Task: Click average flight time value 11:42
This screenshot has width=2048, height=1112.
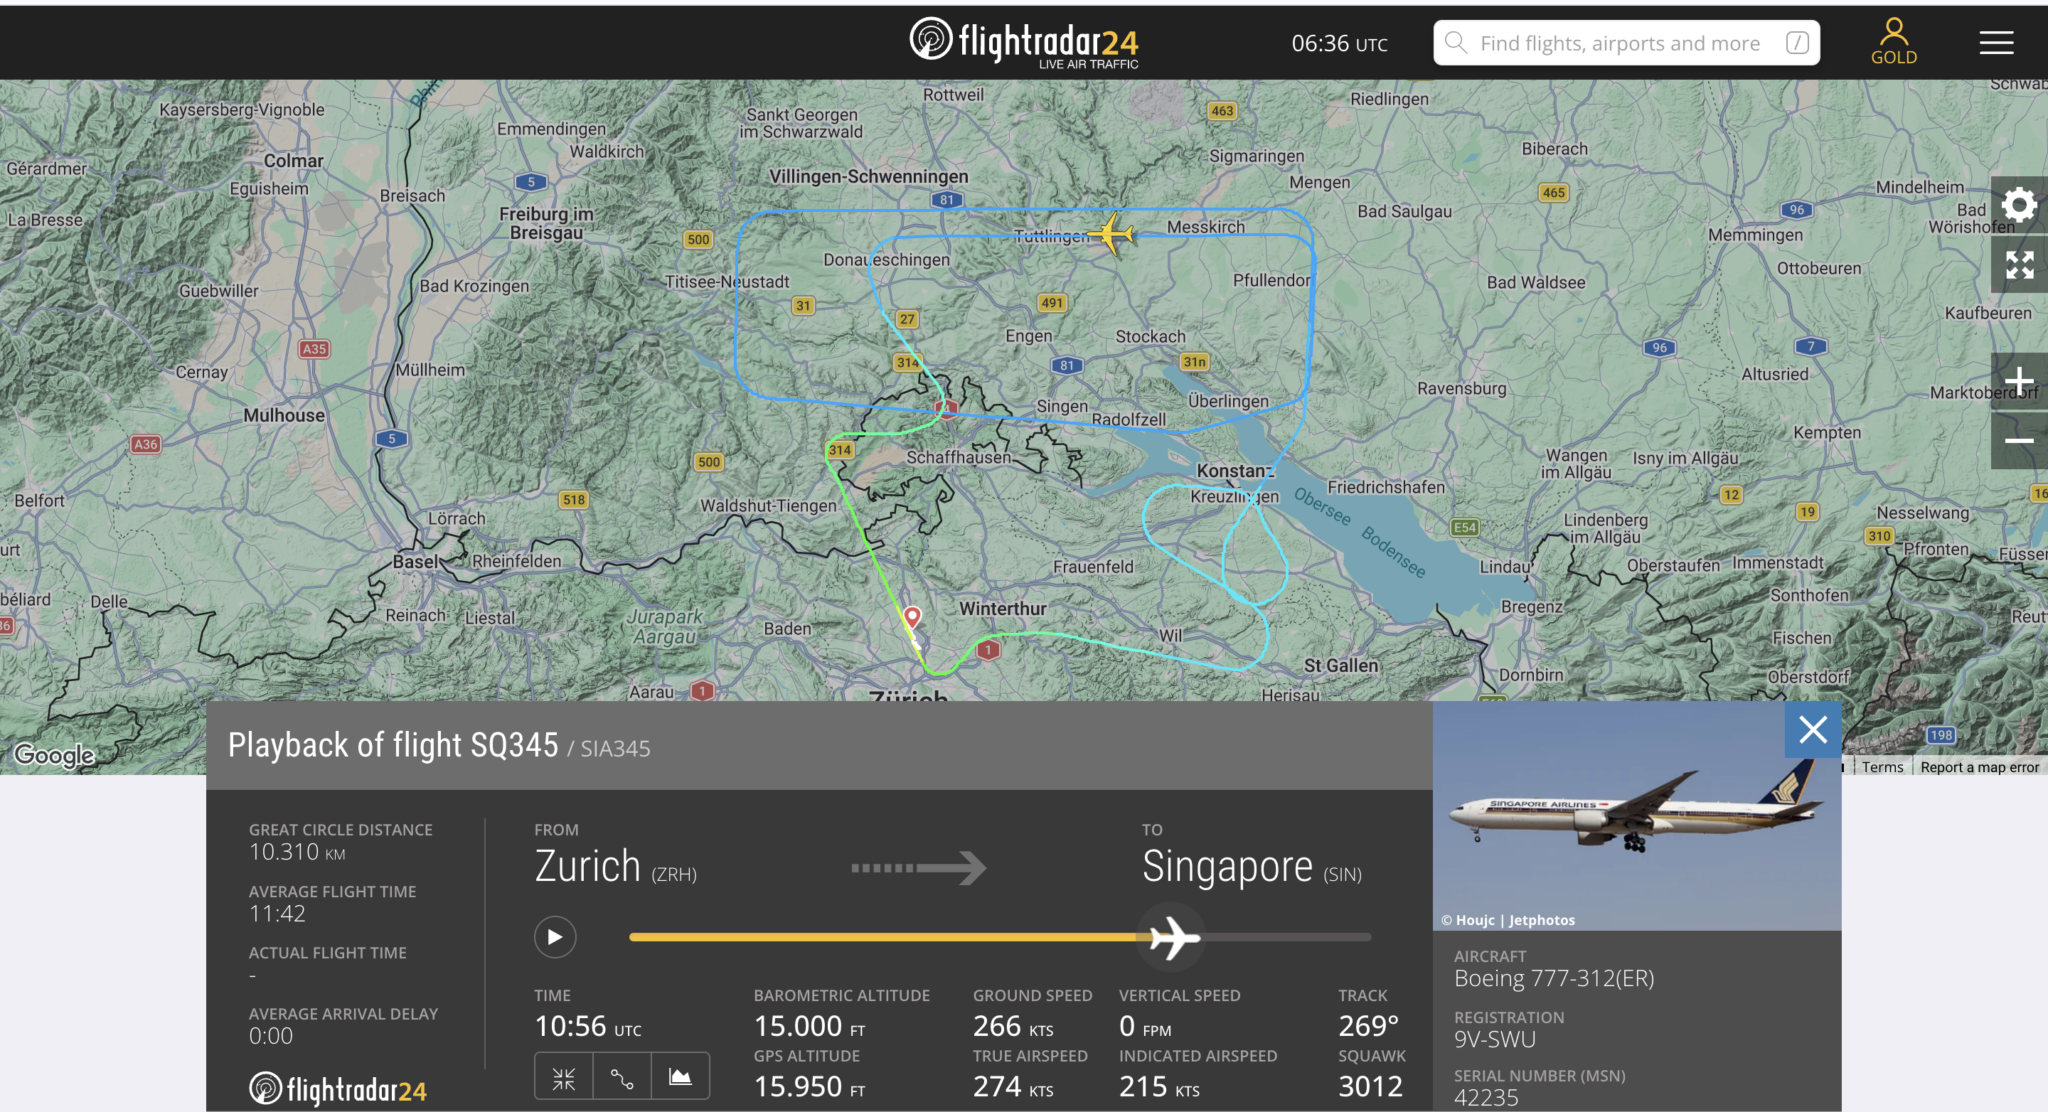Action: pos(277,914)
